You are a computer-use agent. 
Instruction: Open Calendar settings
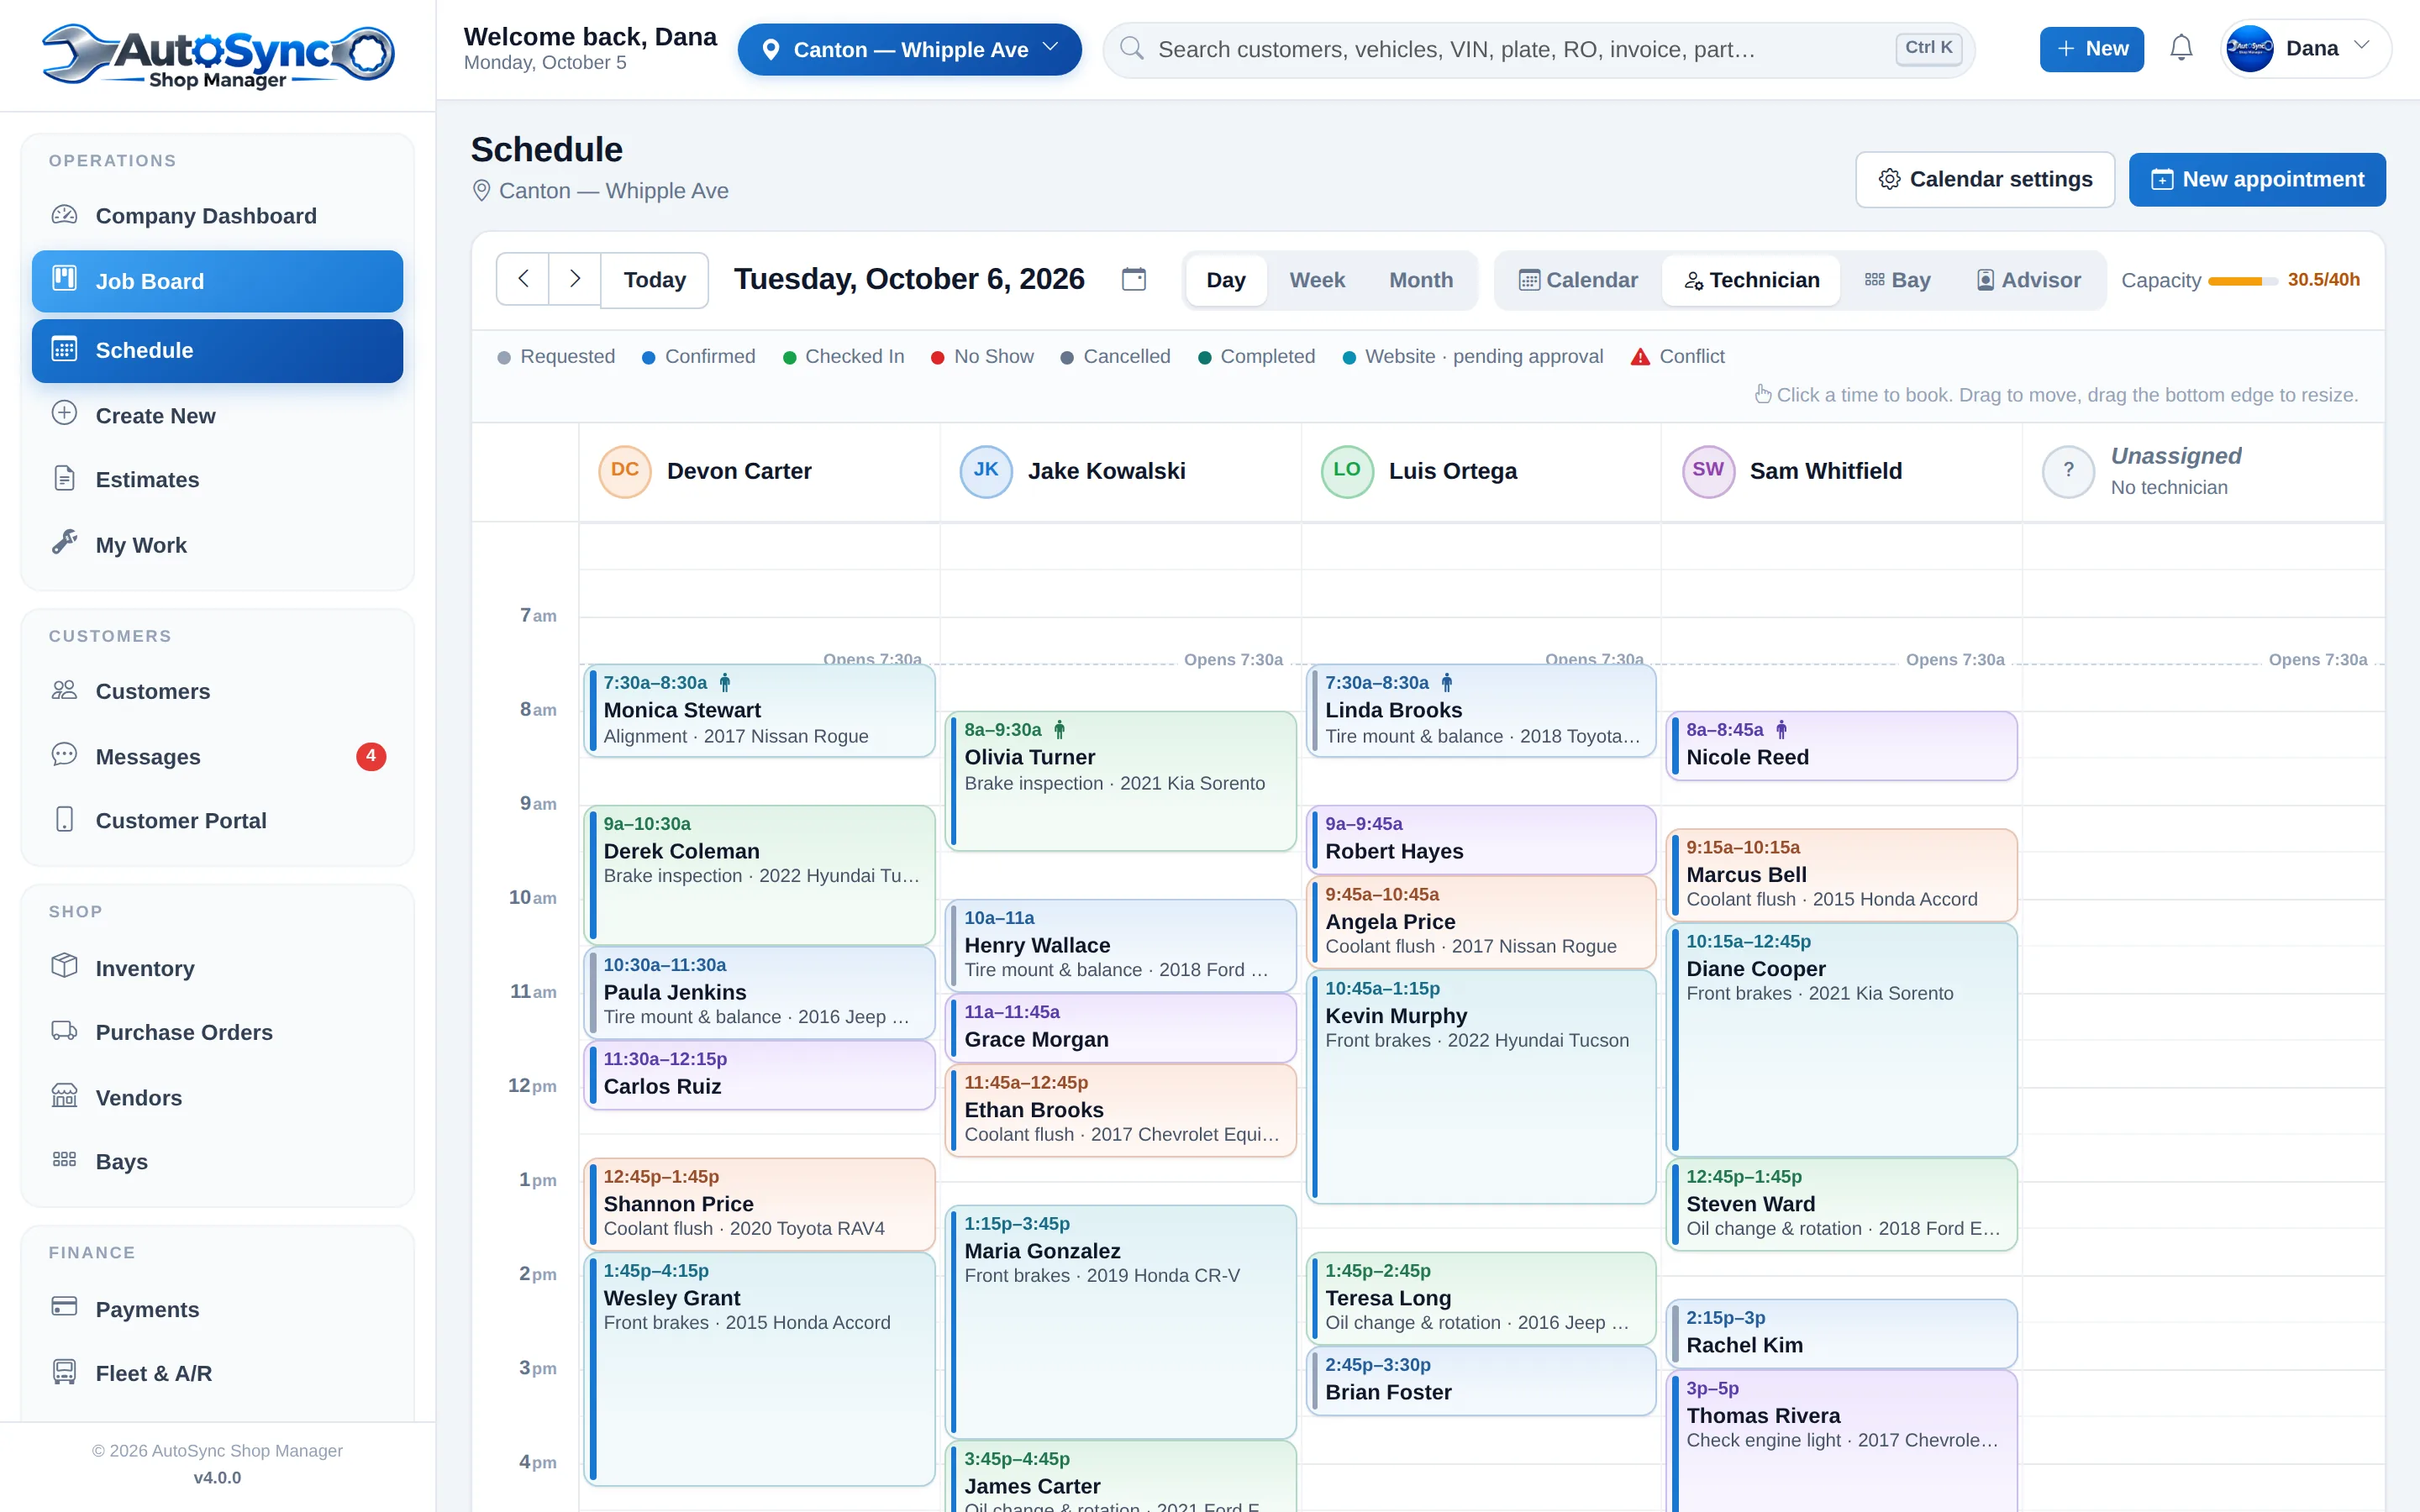pos(1984,179)
